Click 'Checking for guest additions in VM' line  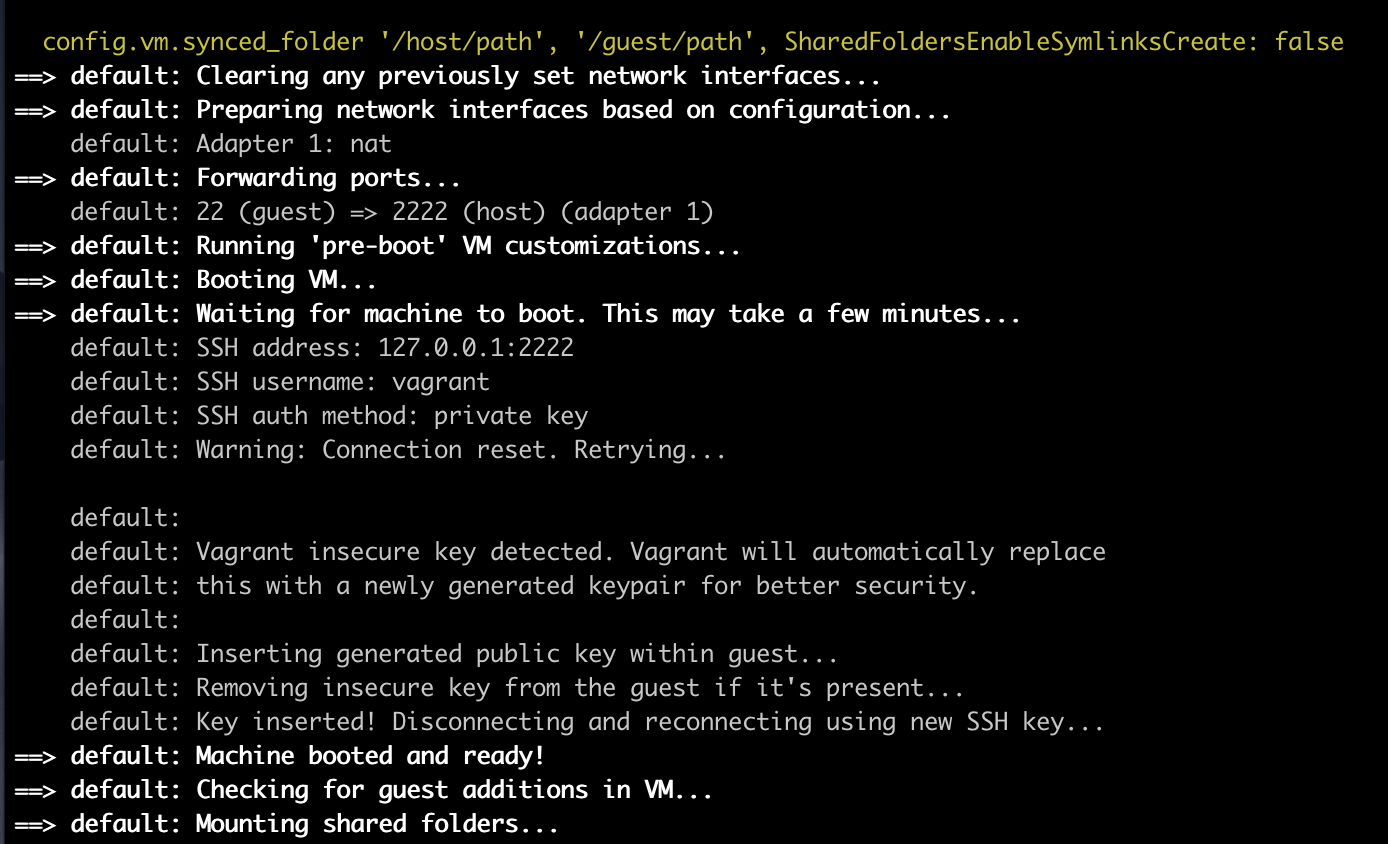tap(364, 790)
